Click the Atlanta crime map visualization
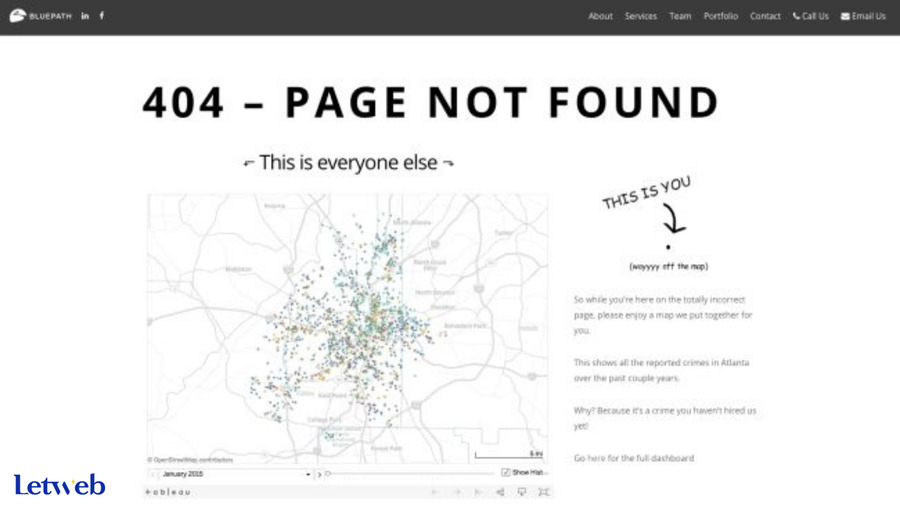 point(348,329)
